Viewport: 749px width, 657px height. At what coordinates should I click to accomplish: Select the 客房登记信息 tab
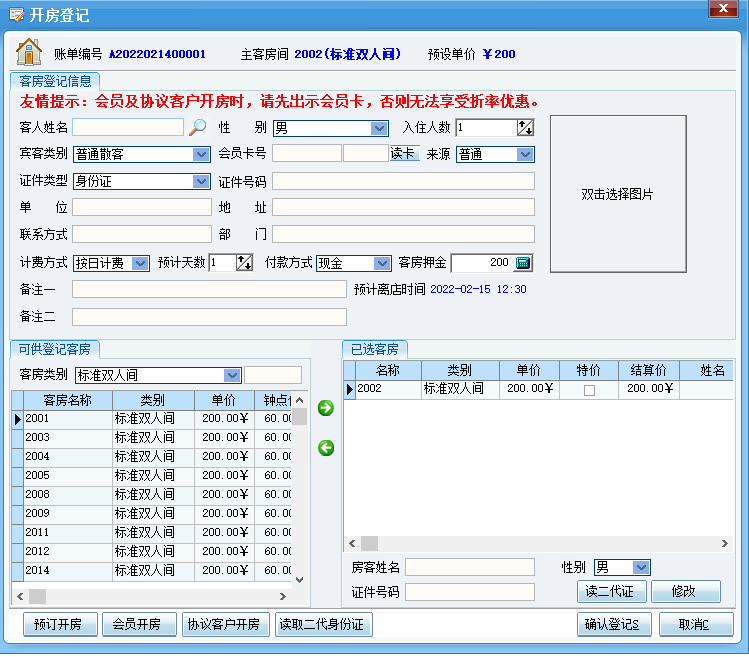[55, 81]
